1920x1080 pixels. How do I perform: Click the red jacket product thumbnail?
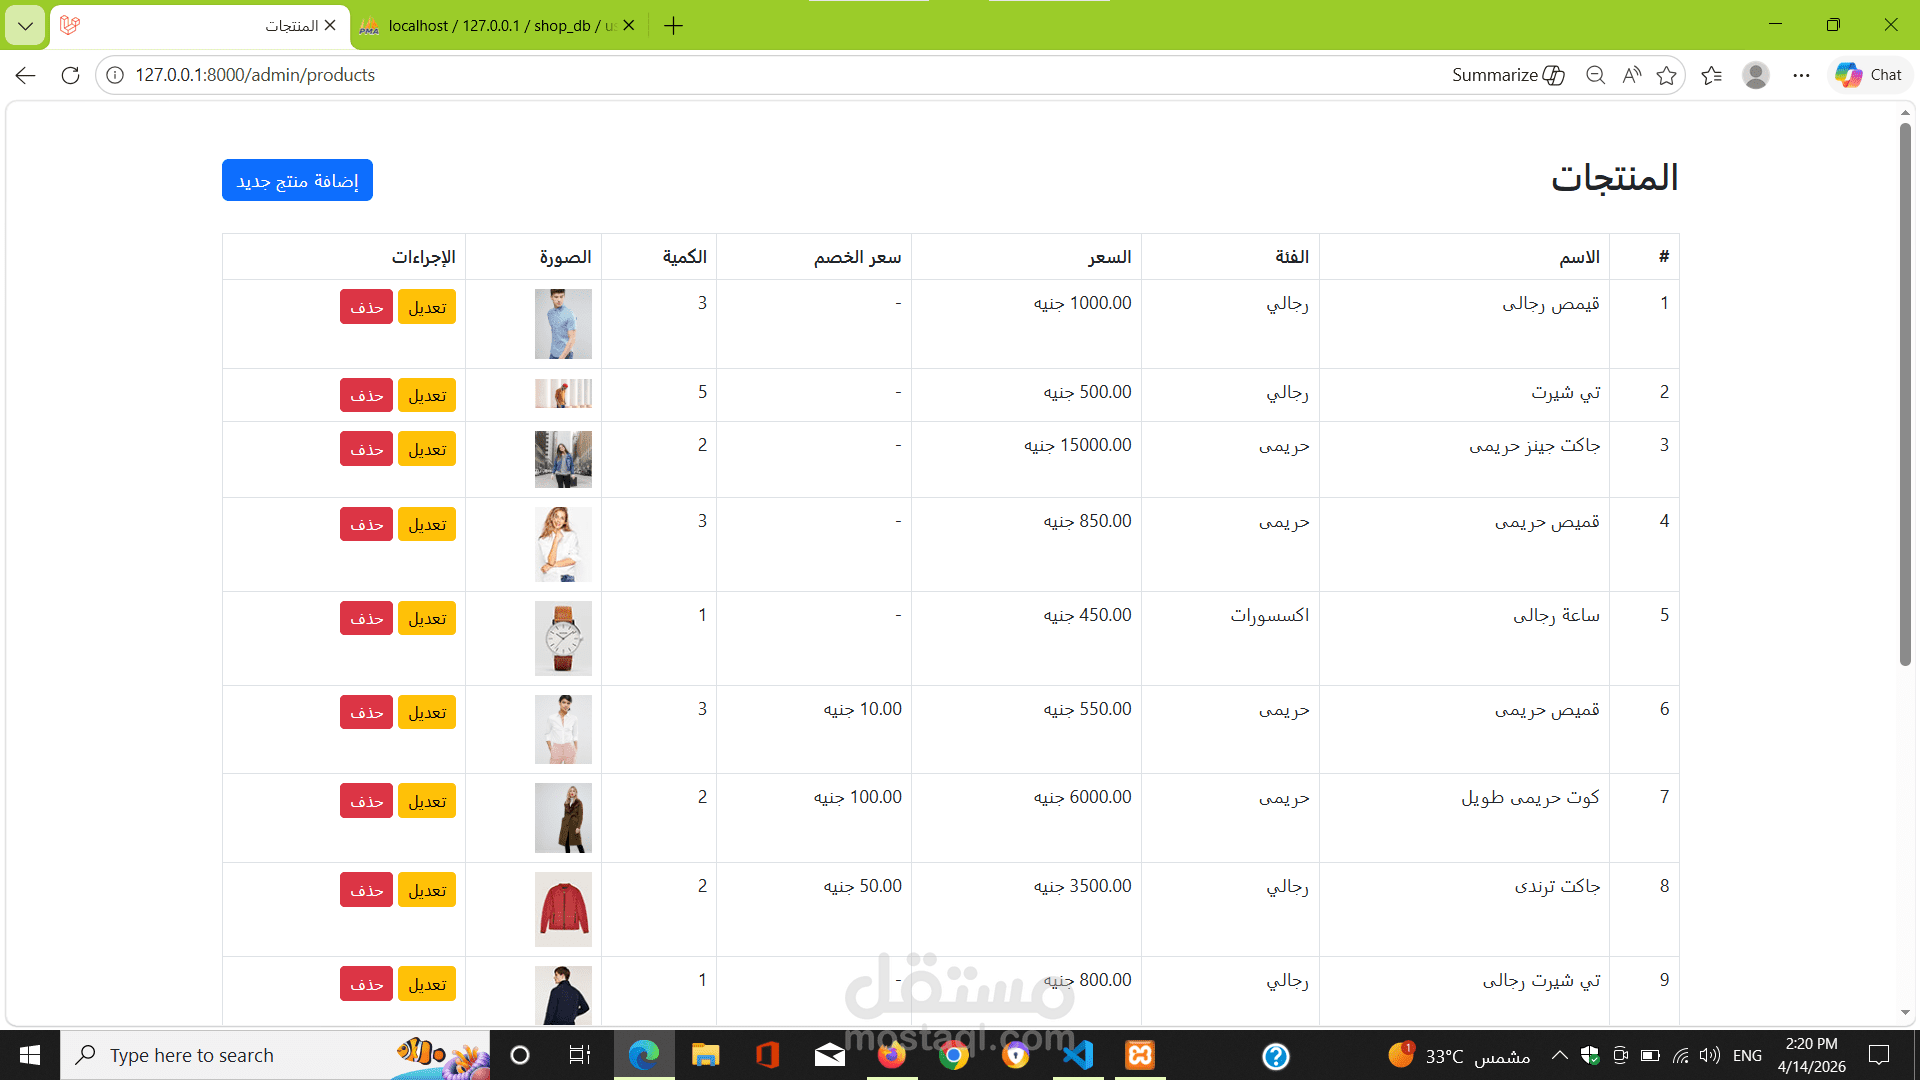pyautogui.click(x=563, y=909)
